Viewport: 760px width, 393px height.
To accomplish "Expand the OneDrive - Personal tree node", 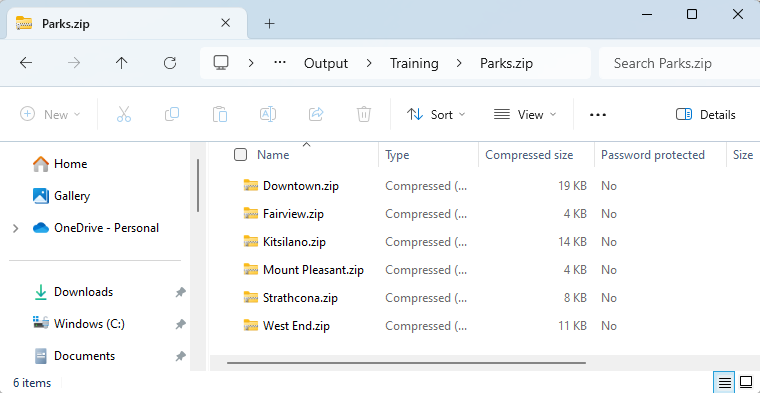I will 16,228.
